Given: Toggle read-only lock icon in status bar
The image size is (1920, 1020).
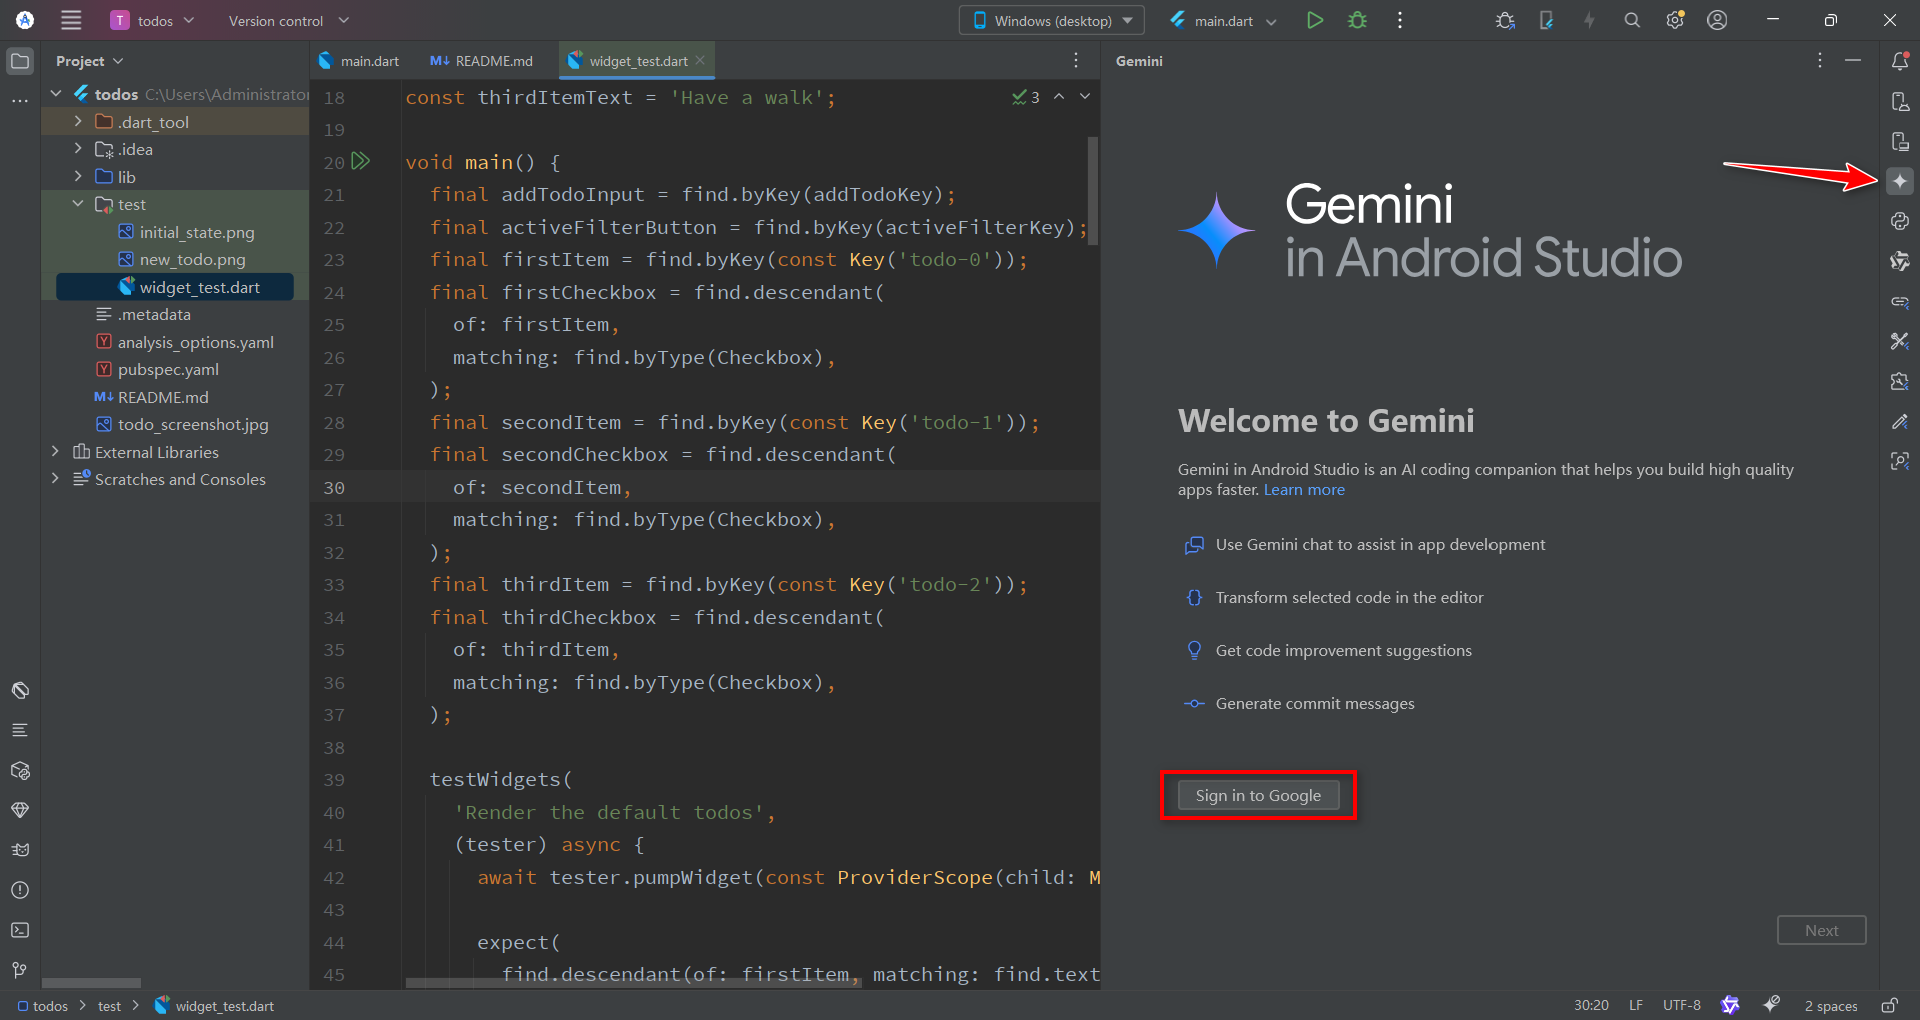Looking at the screenshot, I should point(1890,1005).
